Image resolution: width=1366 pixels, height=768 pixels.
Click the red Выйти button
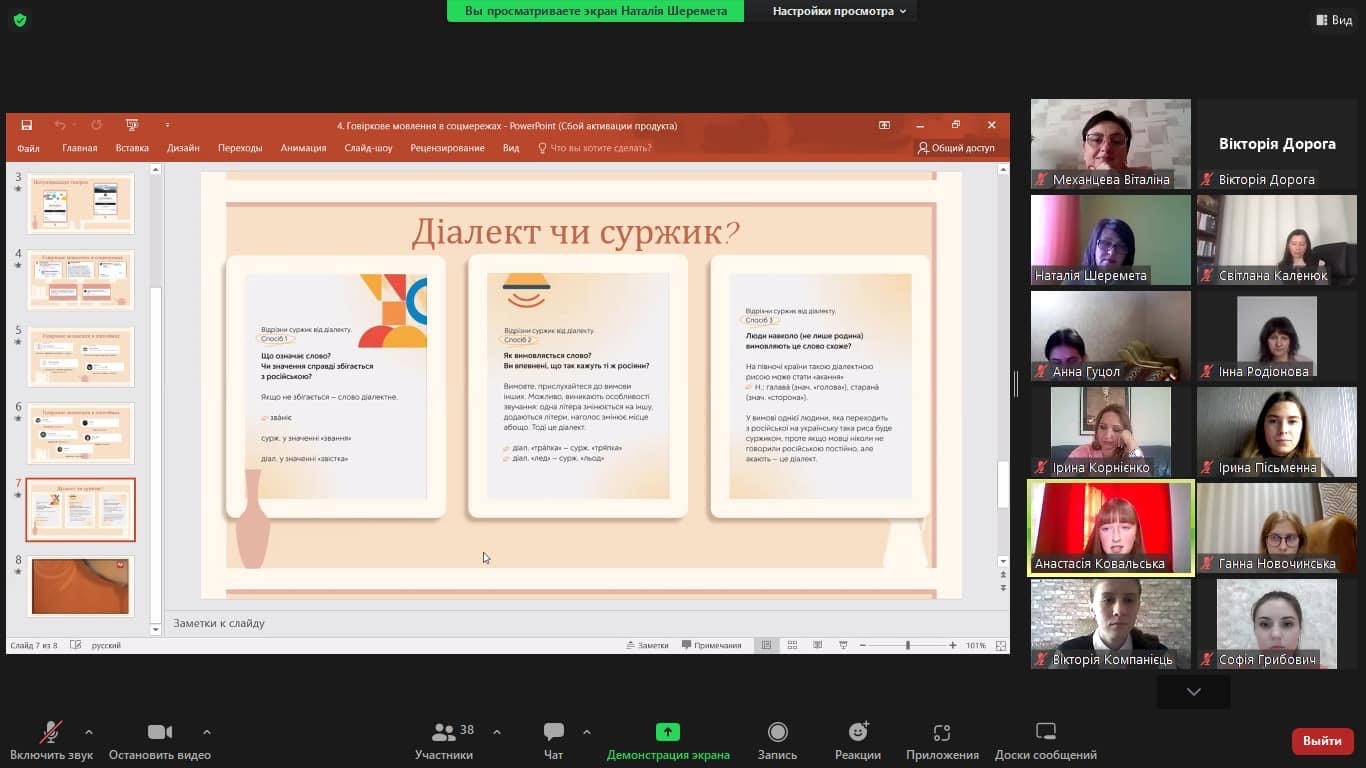1322,741
